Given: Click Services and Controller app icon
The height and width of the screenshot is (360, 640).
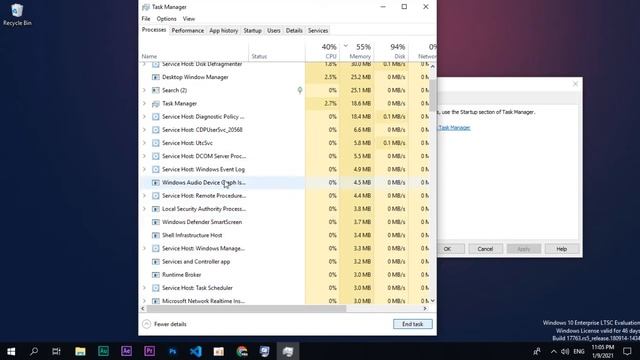Looking at the screenshot, I should [x=156, y=262].
